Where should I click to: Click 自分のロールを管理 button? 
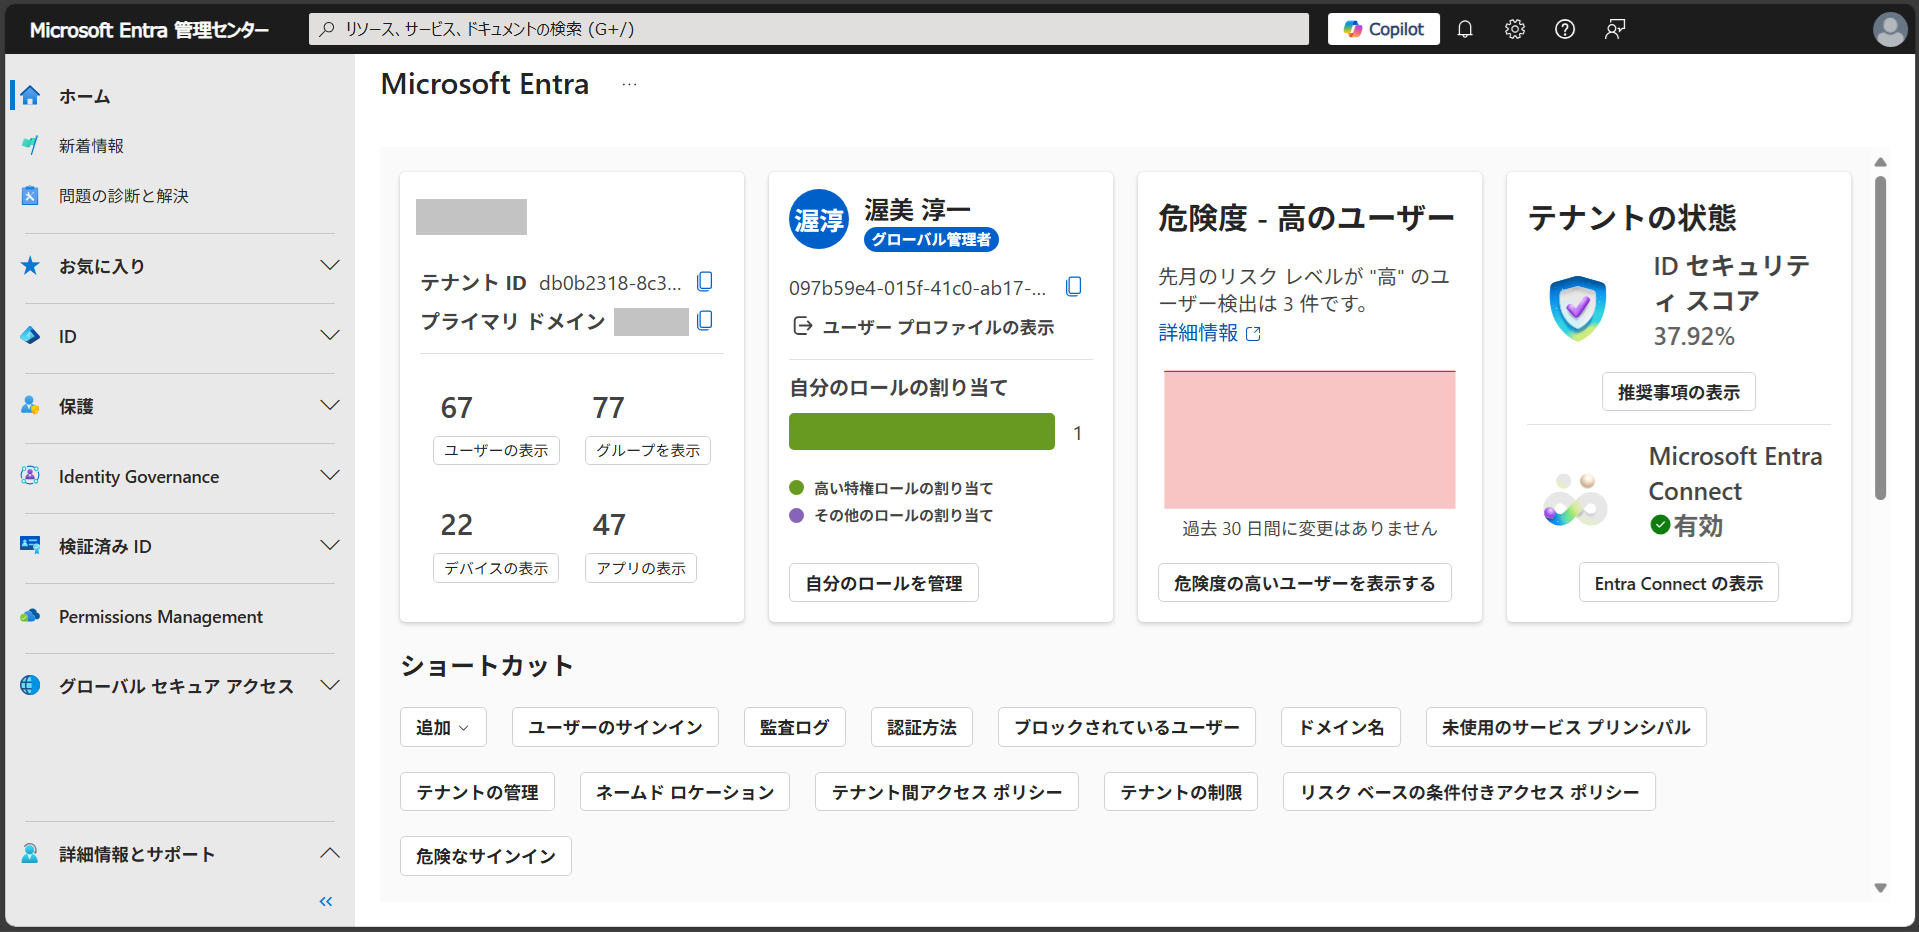click(x=884, y=583)
